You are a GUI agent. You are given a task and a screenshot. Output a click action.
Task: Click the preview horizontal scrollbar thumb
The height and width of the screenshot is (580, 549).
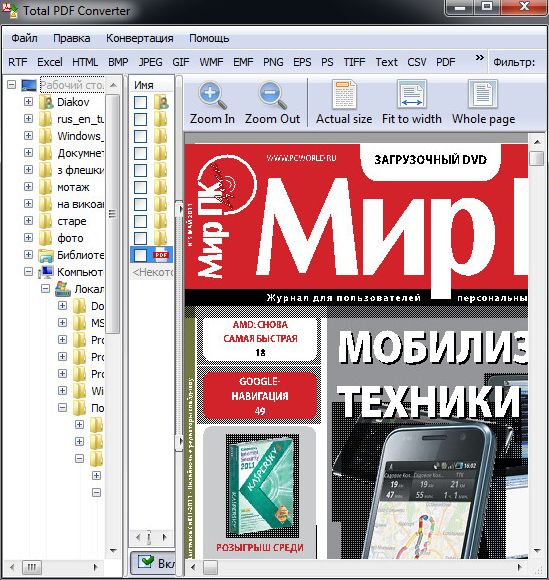[x=210, y=567]
